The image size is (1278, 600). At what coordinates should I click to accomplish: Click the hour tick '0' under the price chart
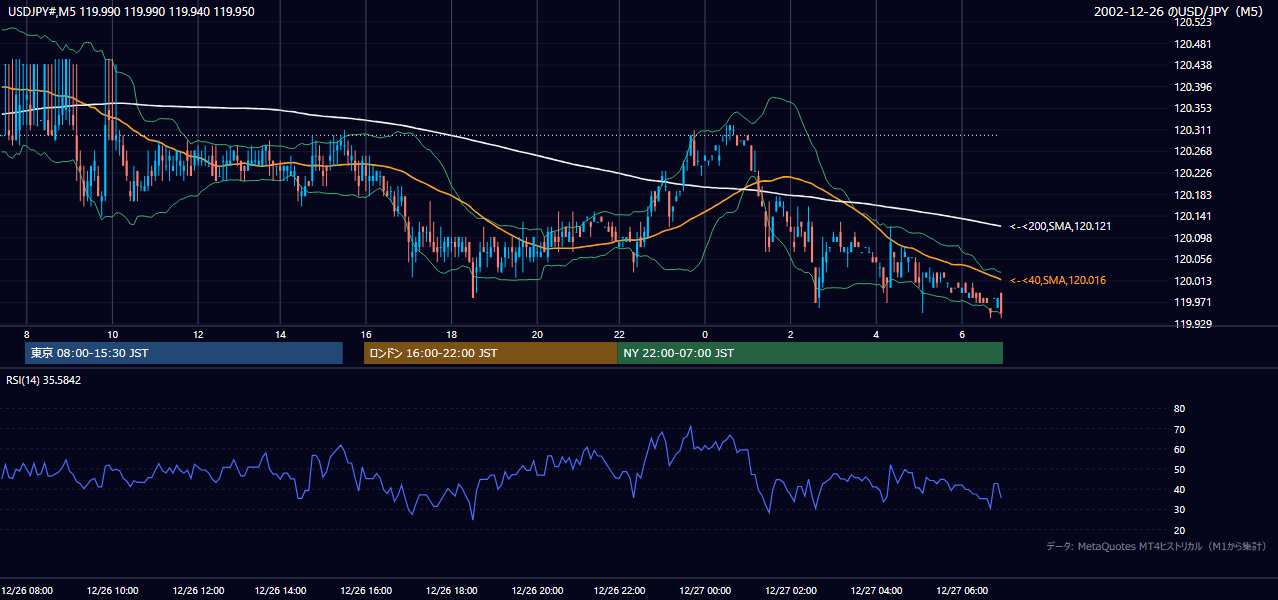[705, 334]
